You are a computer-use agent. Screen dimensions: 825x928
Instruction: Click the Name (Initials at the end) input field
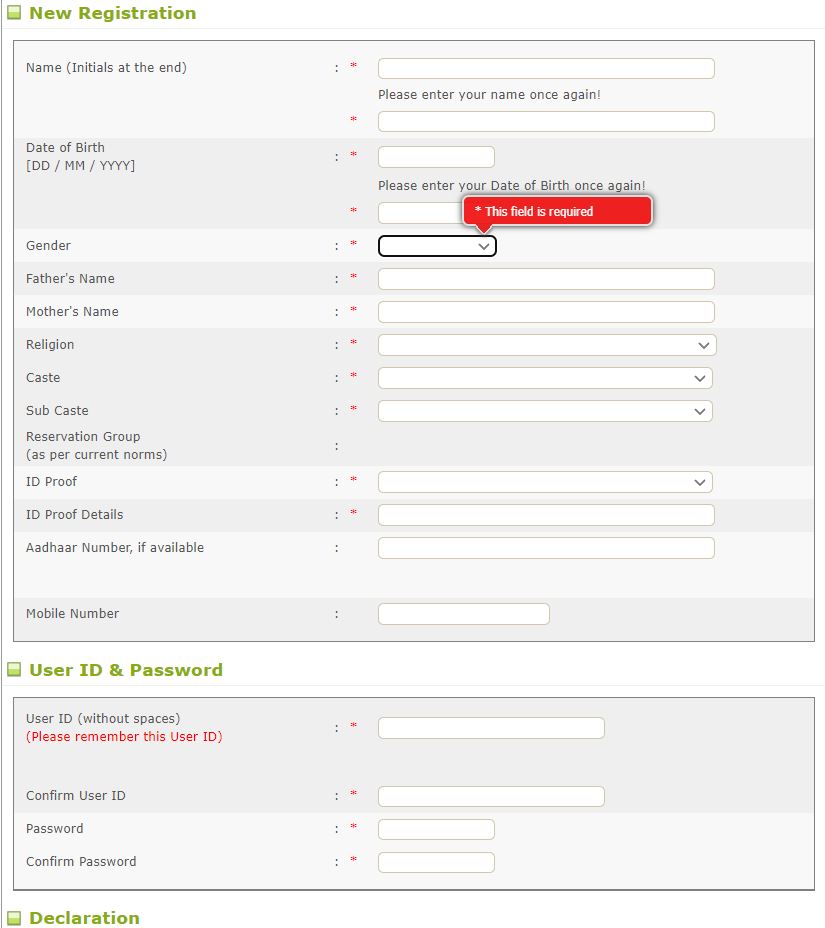(545, 68)
